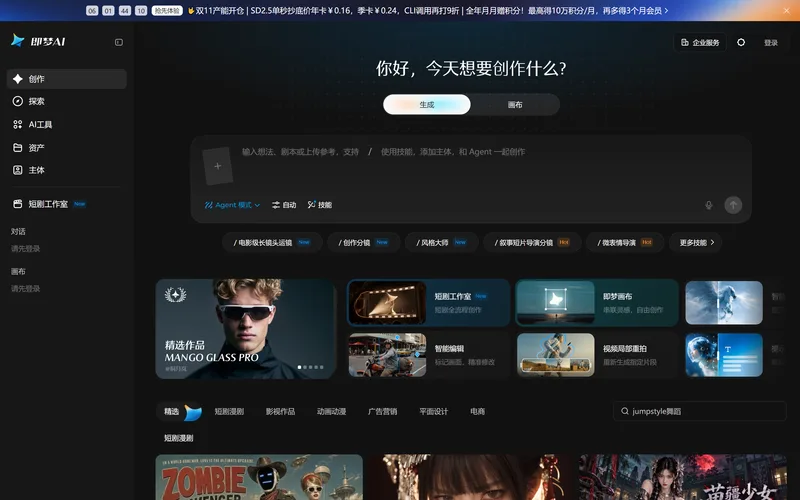Open the 智能编辑 feature card
Image resolution: width=800 pixels, height=500 pixels.
(429, 355)
